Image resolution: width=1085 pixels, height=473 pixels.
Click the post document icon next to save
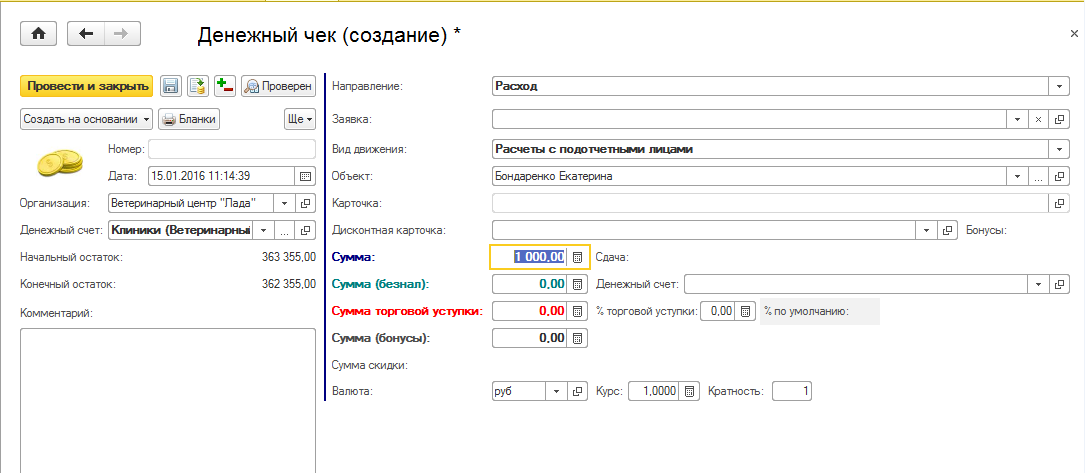pyautogui.click(x=198, y=87)
